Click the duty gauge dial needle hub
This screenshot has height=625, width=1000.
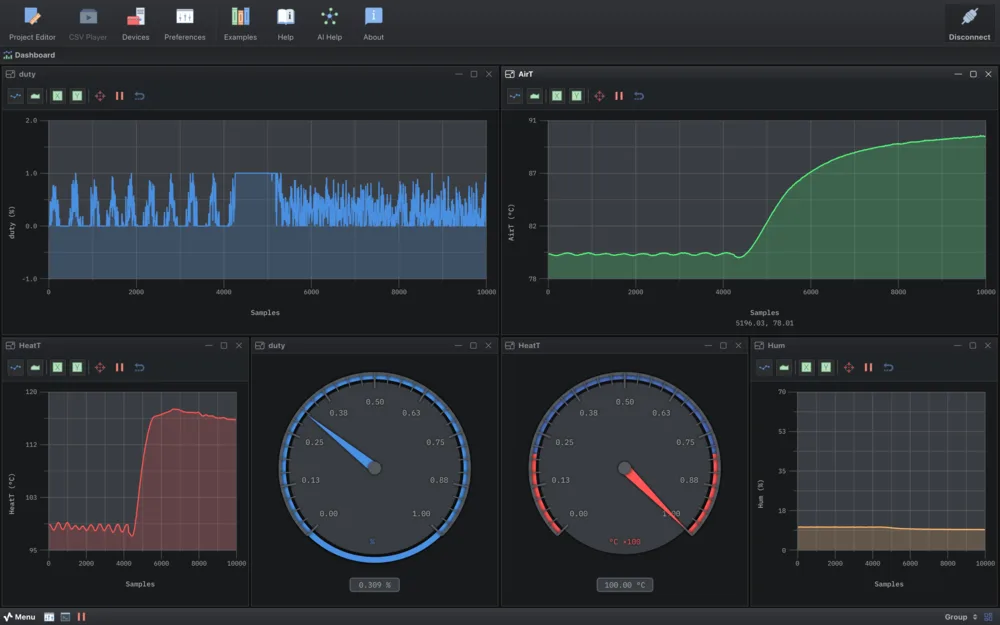(x=375, y=468)
